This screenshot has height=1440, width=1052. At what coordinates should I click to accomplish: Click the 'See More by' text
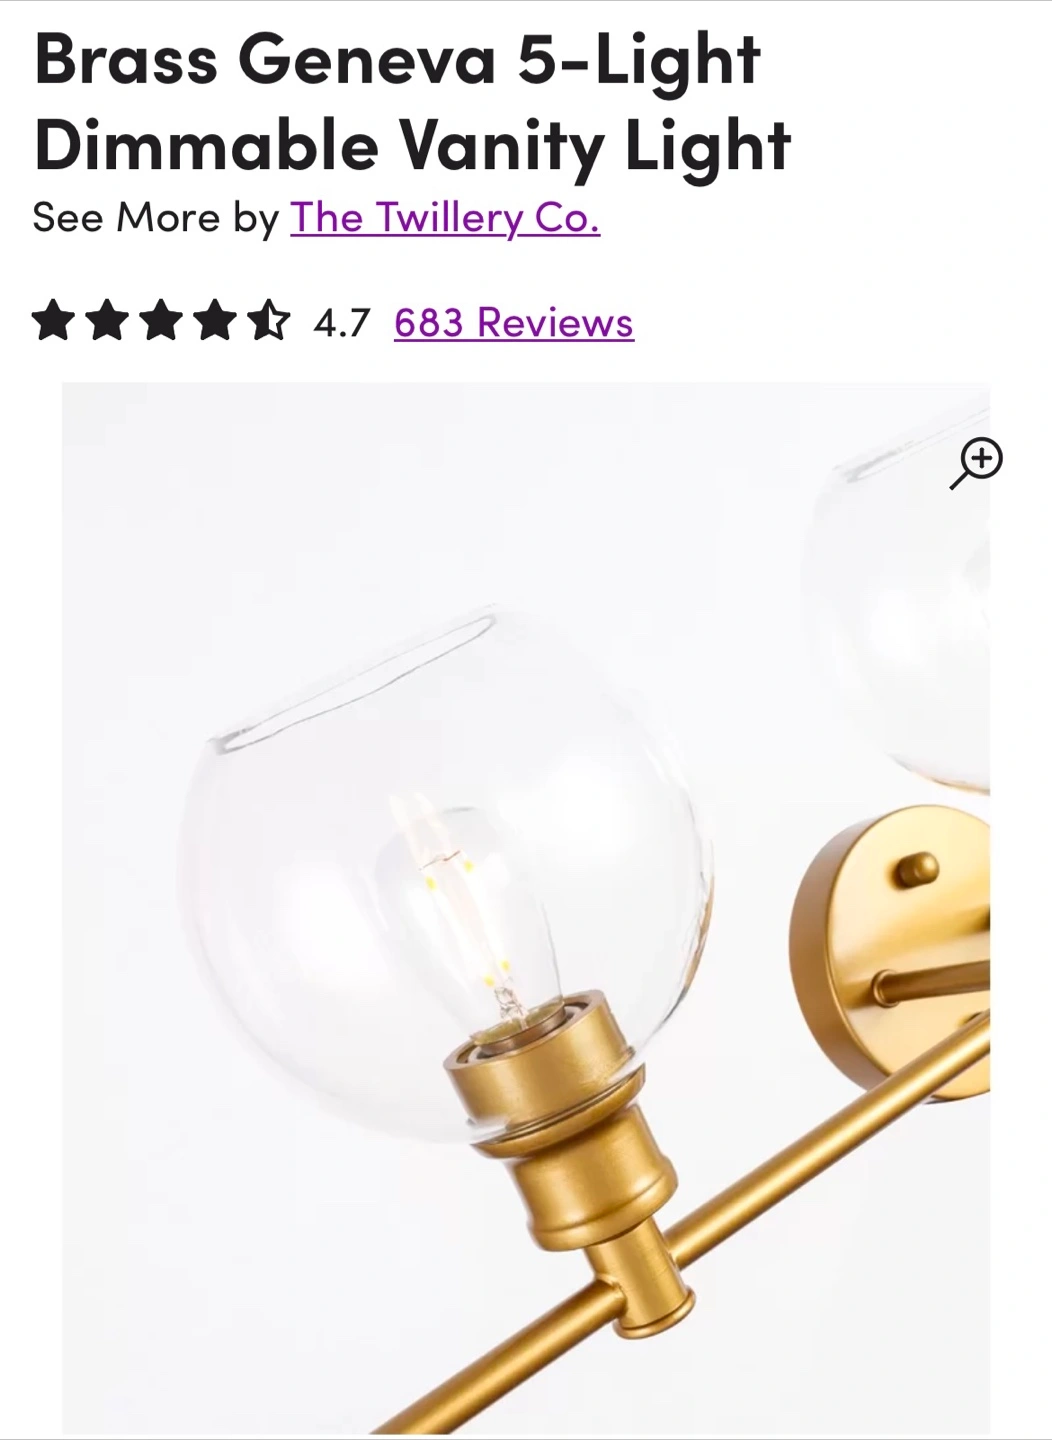(155, 217)
